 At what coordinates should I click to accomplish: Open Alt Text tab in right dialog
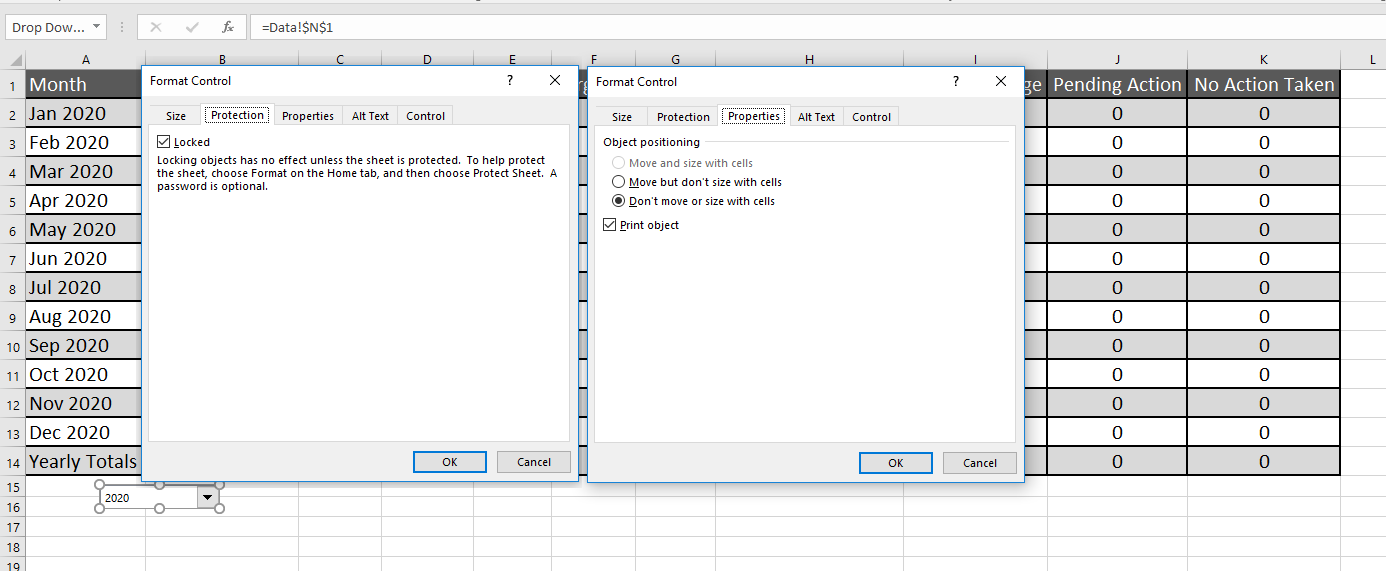(816, 117)
